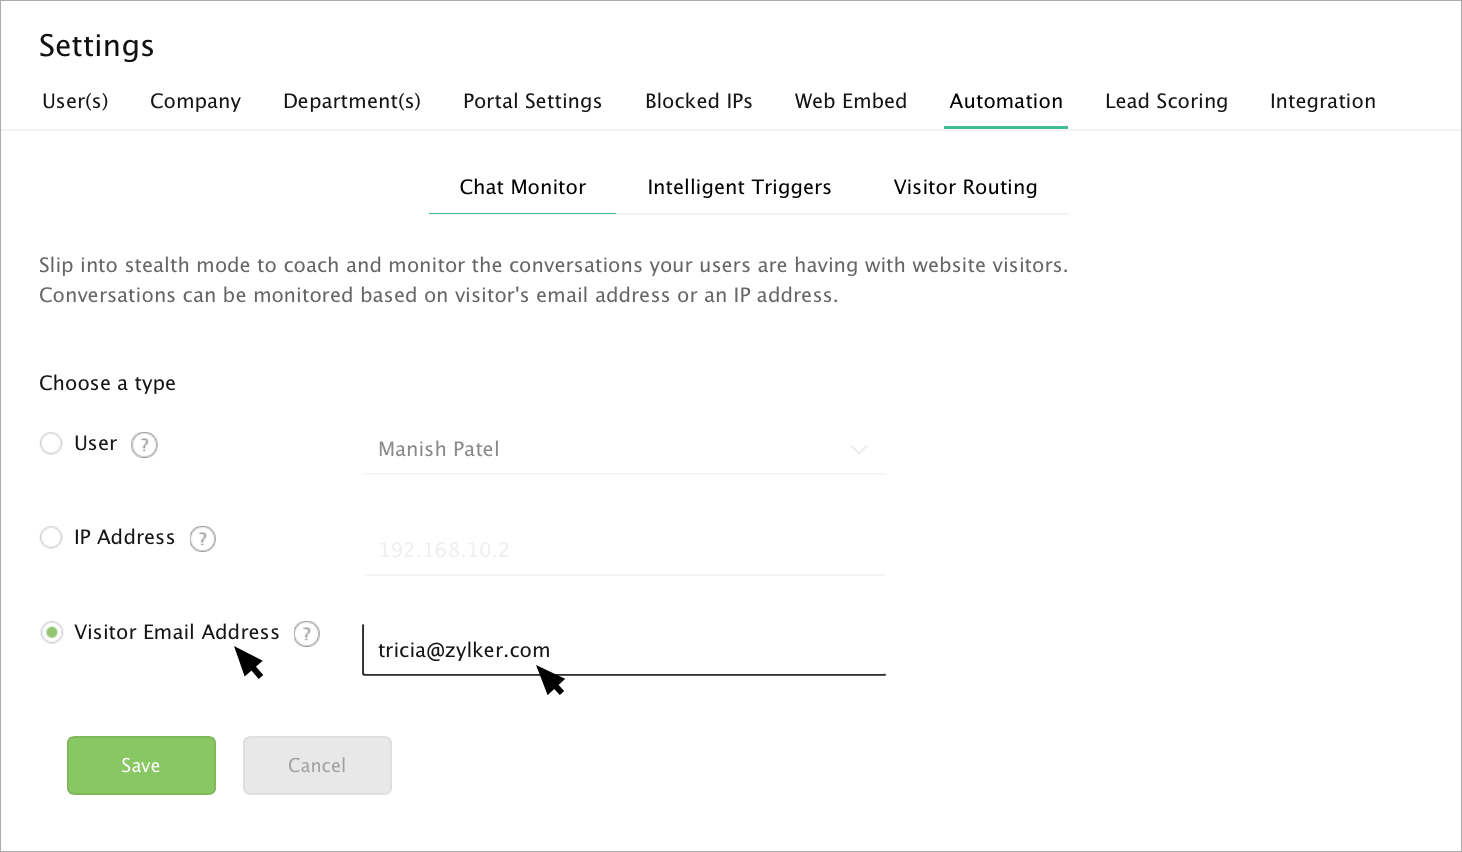Click the IP address input field
This screenshot has width=1462, height=852.
click(624, 549)
